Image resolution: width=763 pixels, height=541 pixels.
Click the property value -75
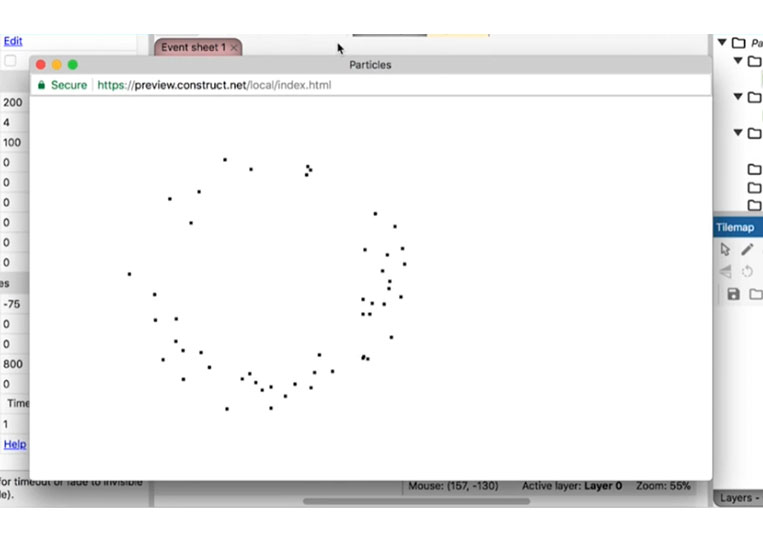tap(12, 304)
